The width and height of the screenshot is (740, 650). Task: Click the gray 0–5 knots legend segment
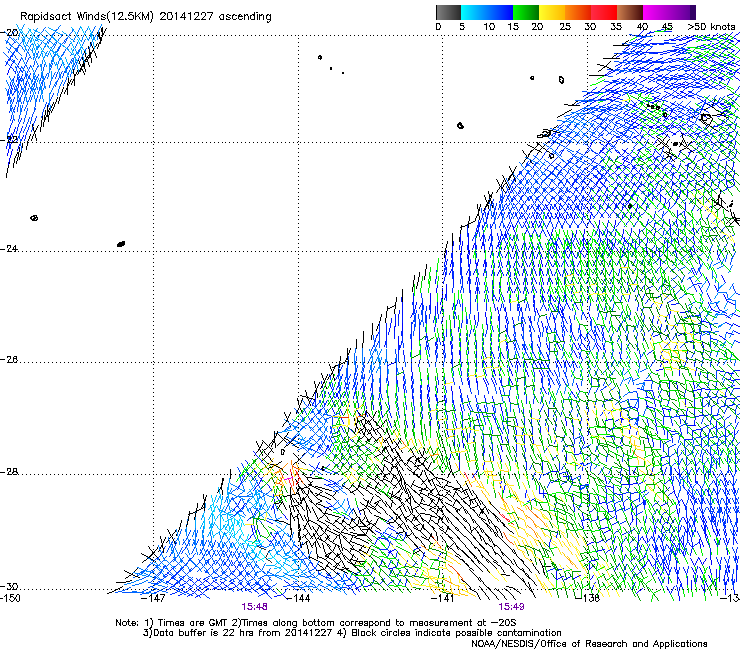(x=448, y=12)
